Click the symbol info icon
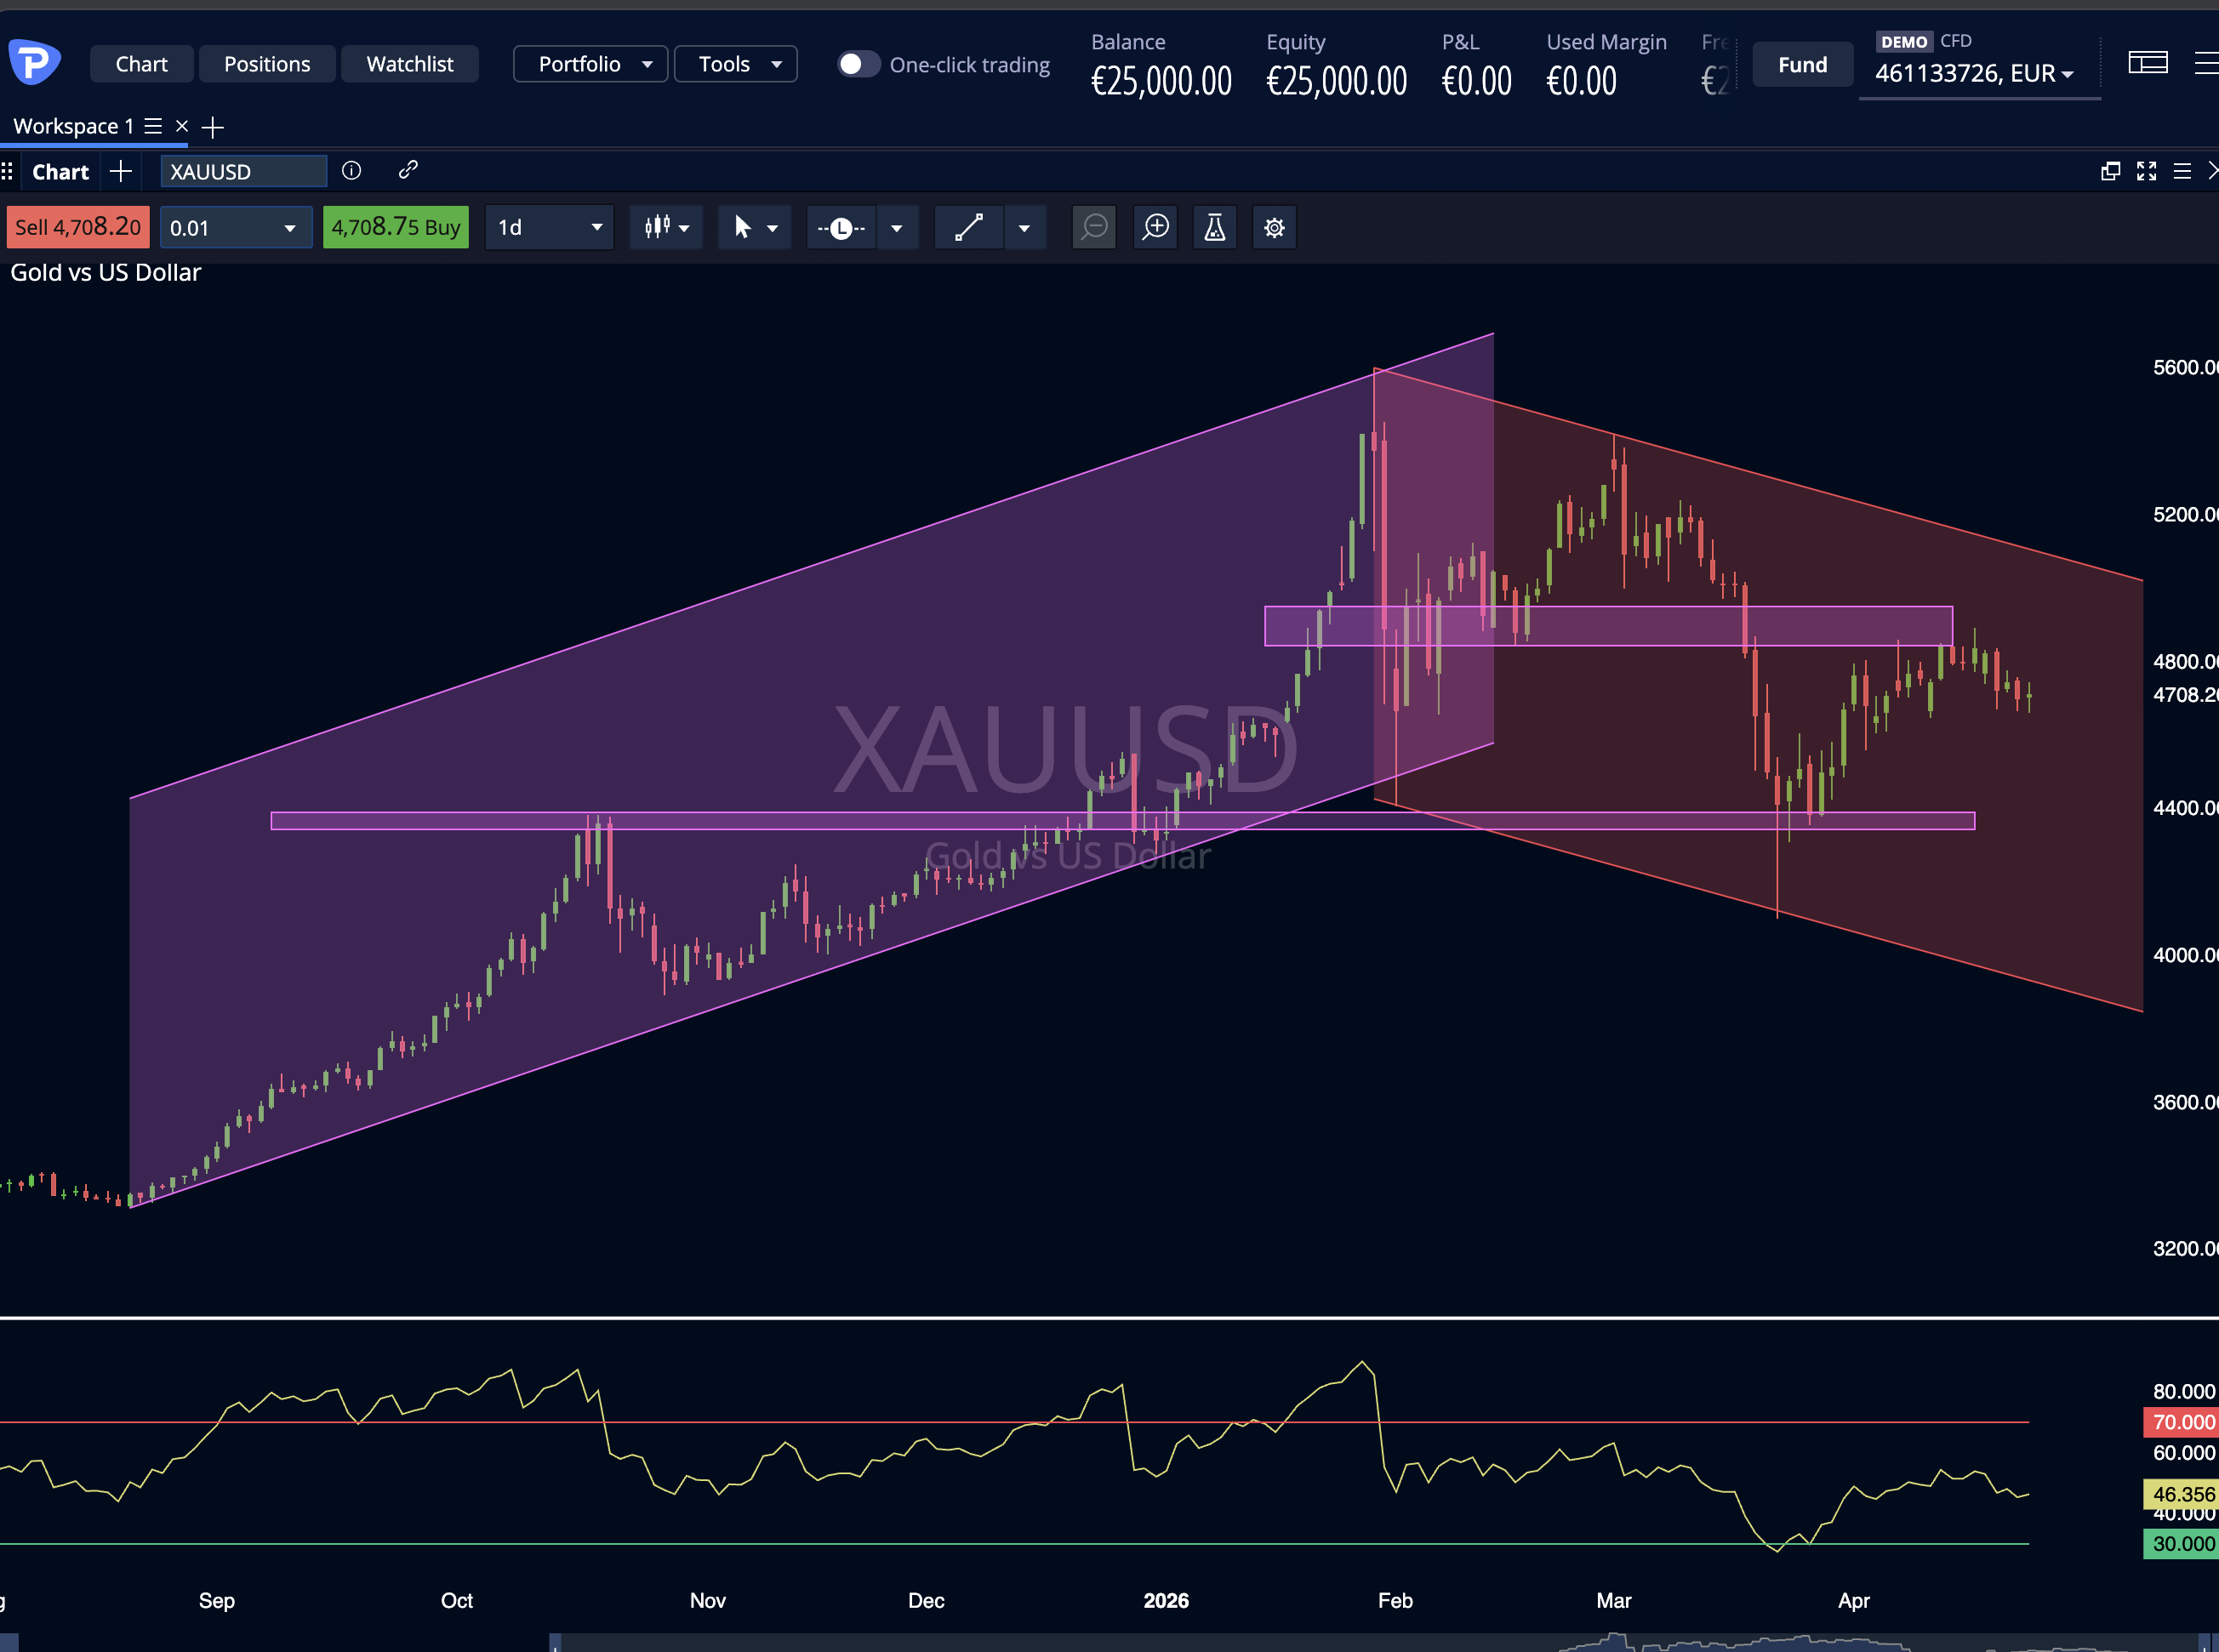This screenshot has width=2219, height=1652. 351,171
